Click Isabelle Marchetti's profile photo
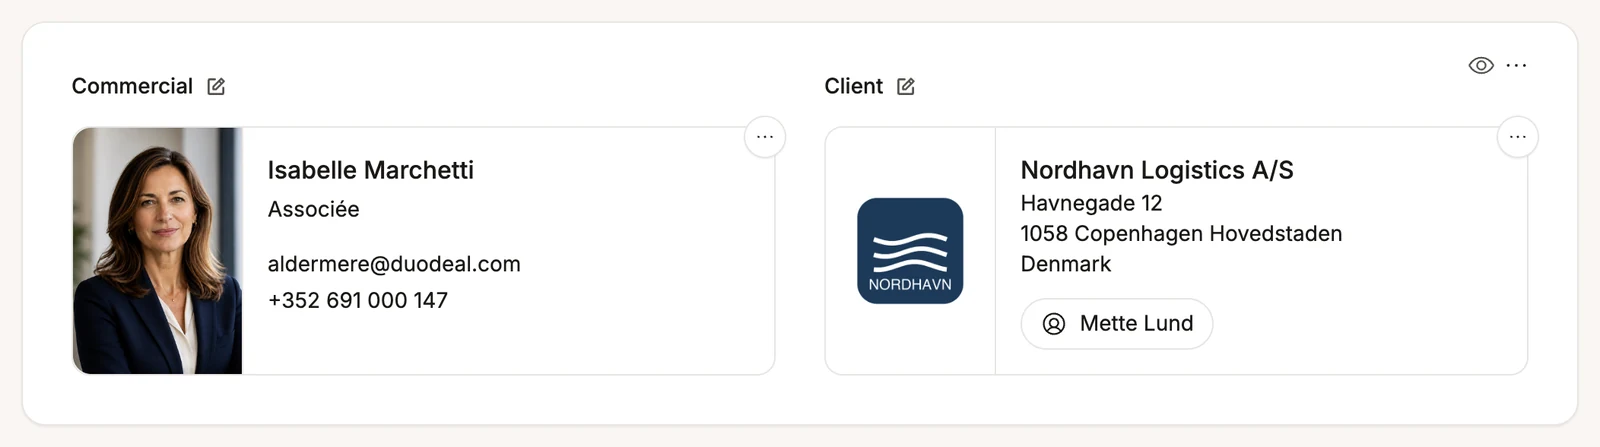 tap(158, 251)
